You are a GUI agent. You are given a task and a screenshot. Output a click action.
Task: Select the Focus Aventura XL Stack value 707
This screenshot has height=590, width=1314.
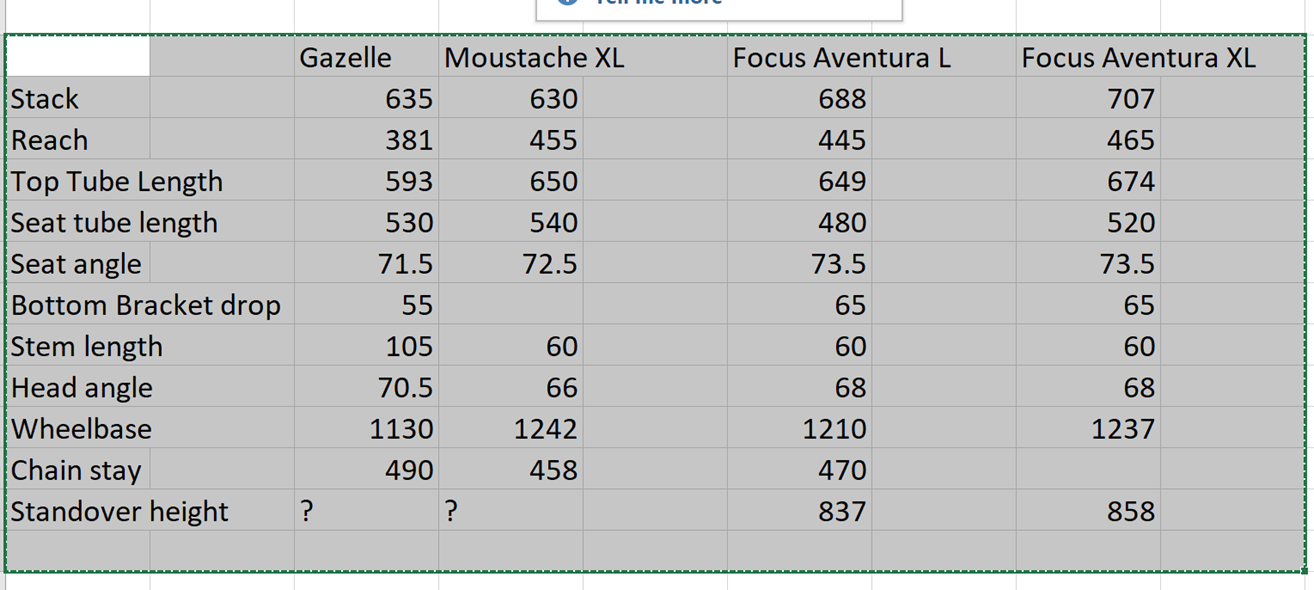1087,99
